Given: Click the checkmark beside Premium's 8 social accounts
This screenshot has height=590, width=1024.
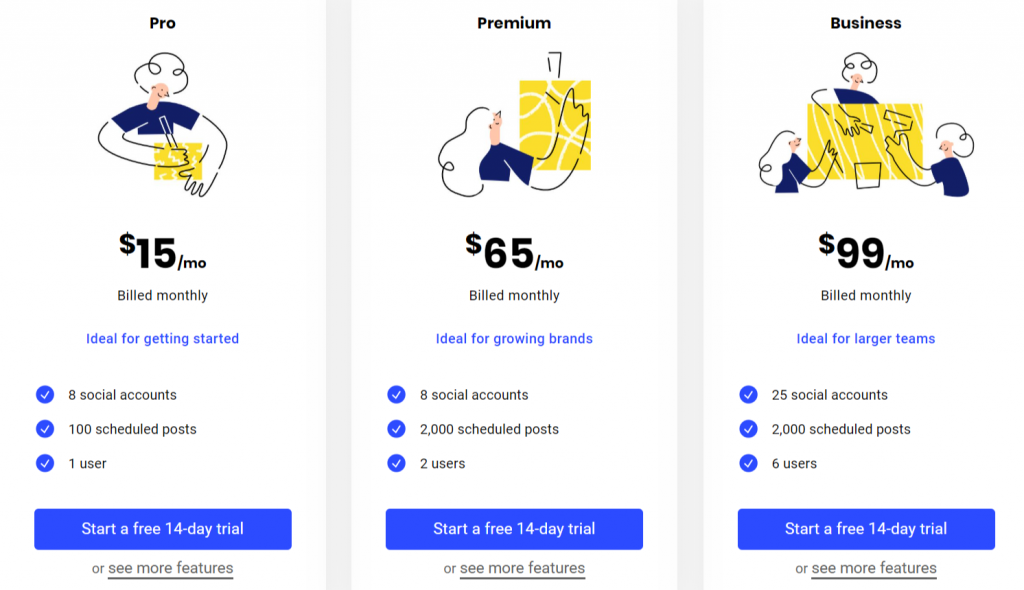Looking at the screenshot, I should click(x=396, y=395).
